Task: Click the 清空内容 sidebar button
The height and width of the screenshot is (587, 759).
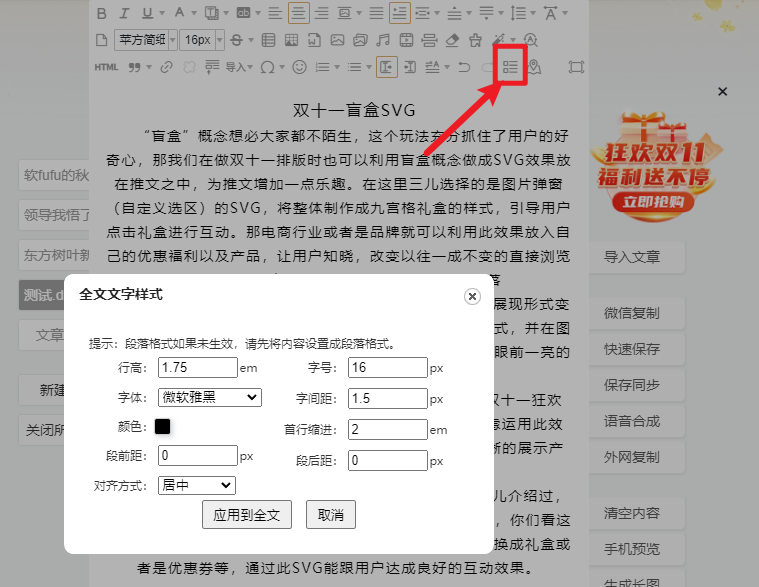Action: pyautogui.click(x=637, y=513)
